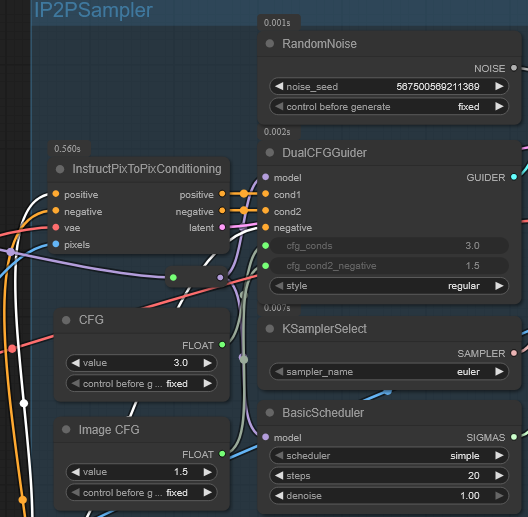Click BasicScheduler model input socket
The height and width of the screenshot is (517, 528).
pos(265,437)
